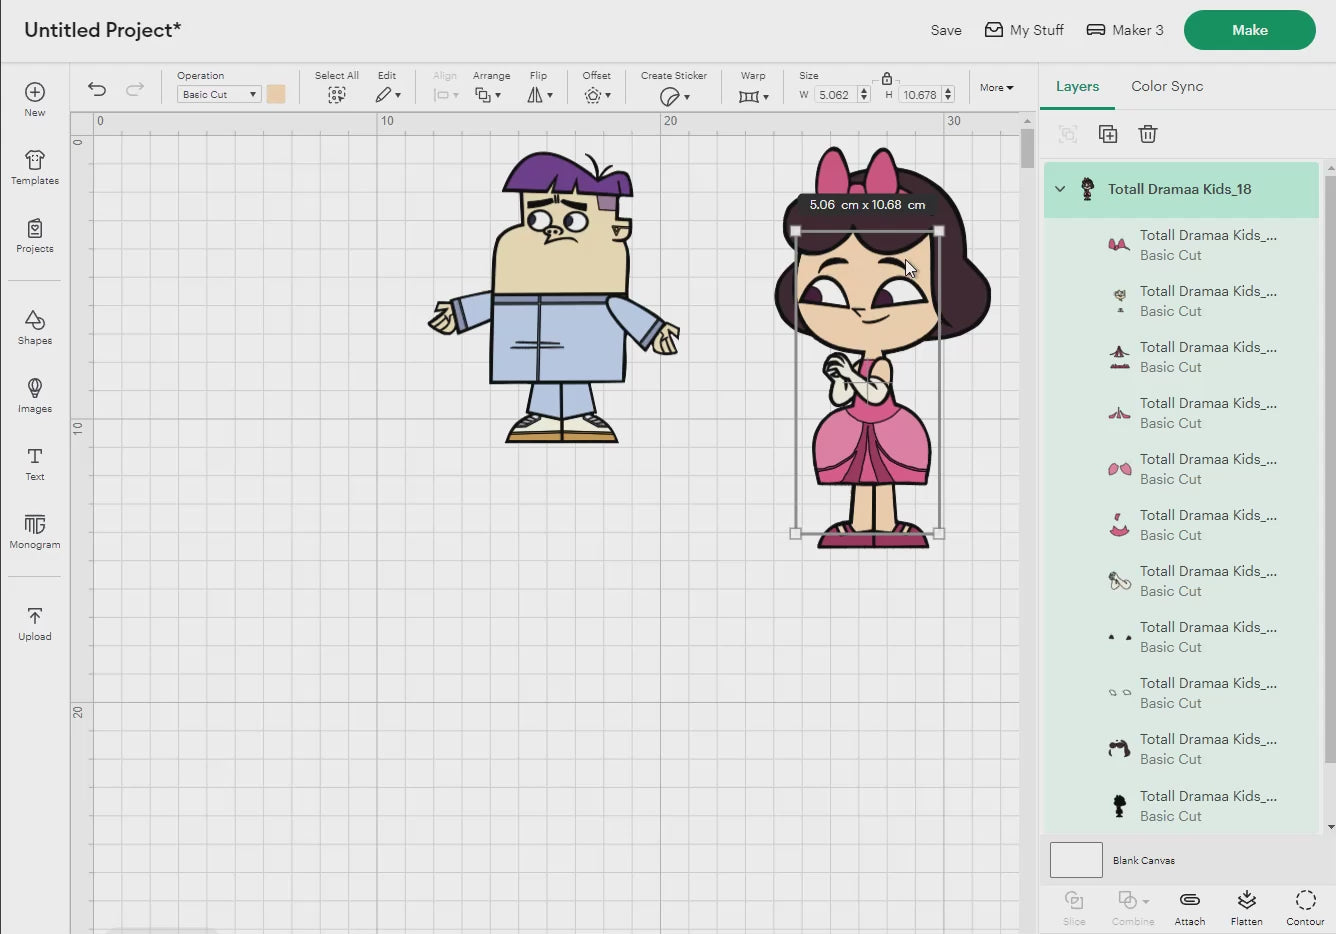The width and height of the screenshot is (1336, 934).
Task: Open the Combine menu
Action: coord(1133,908)
